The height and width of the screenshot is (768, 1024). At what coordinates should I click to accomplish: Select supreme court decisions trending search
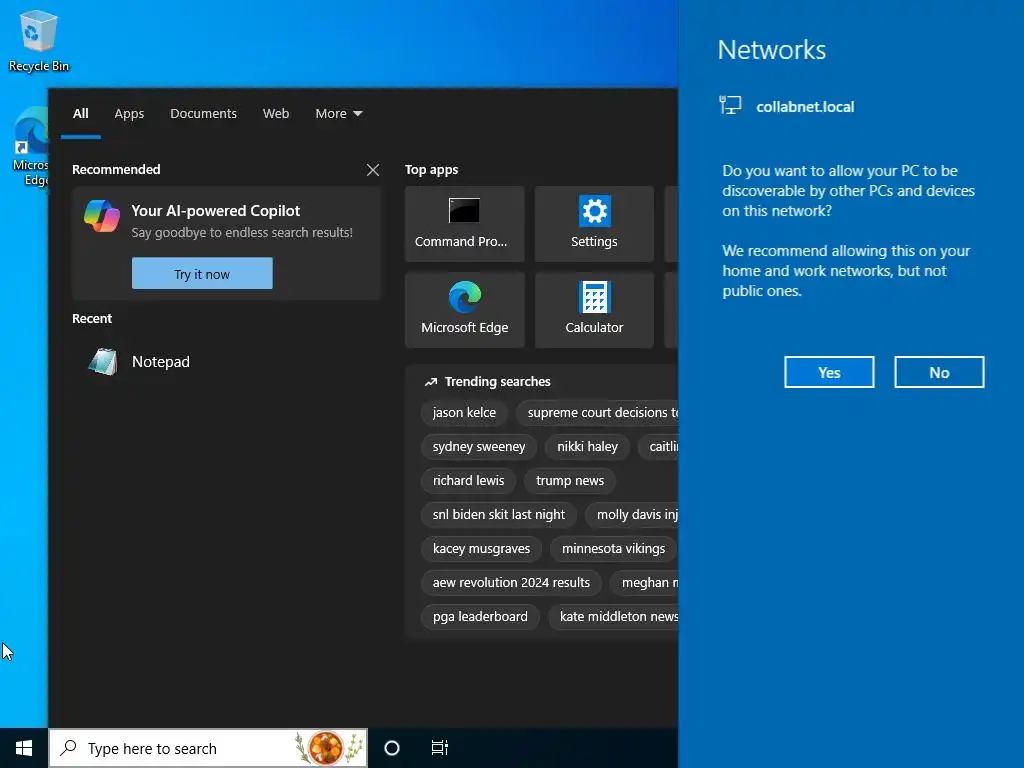[x=598, y=413]
